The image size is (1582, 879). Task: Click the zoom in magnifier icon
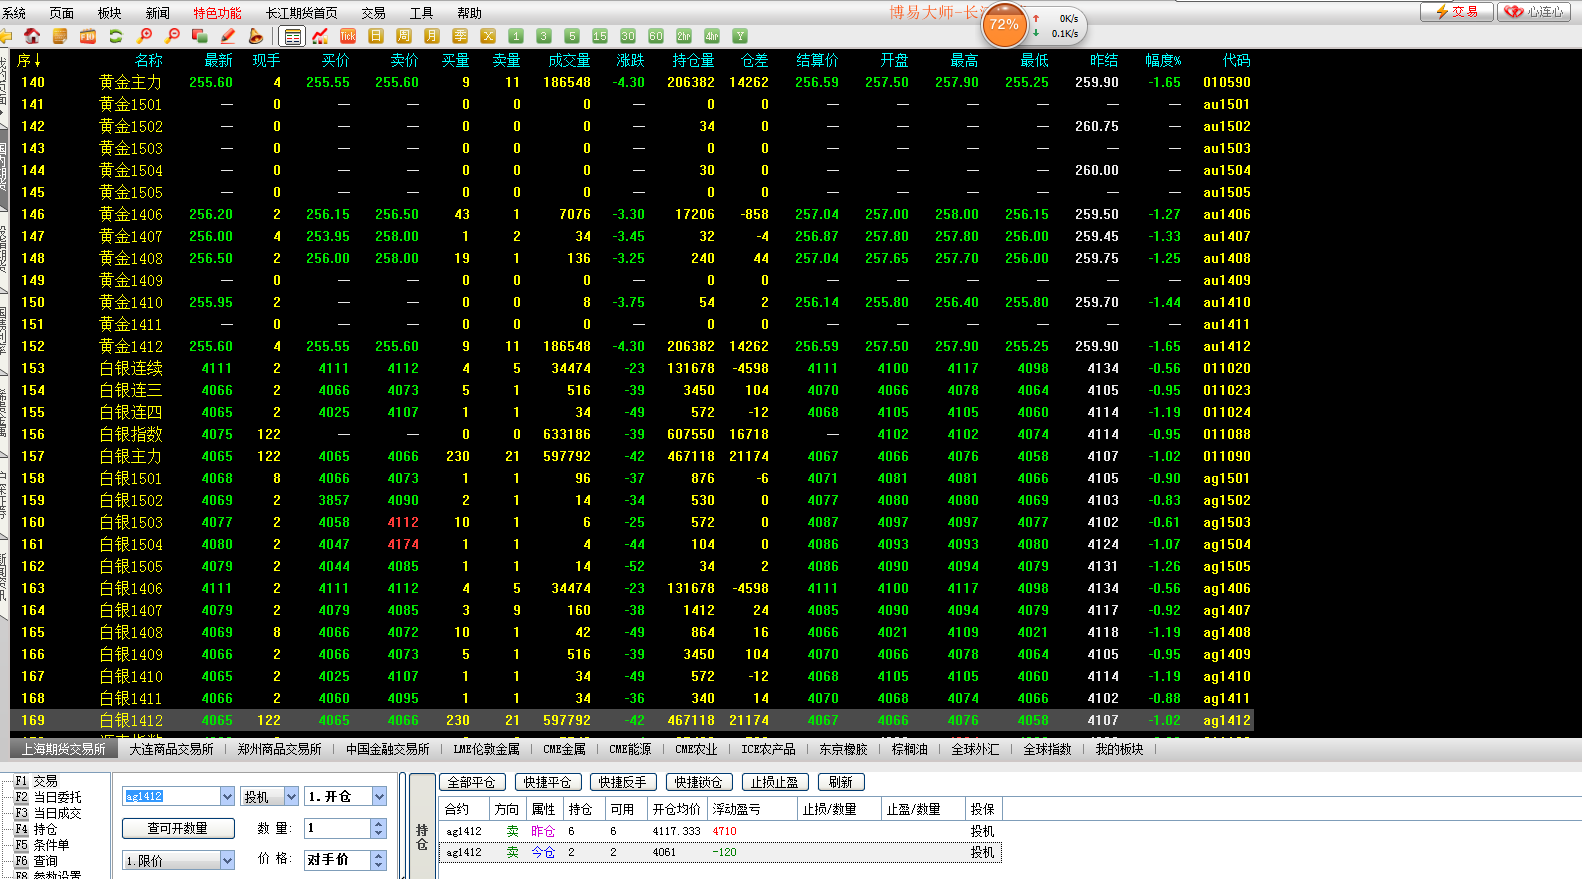144,36
